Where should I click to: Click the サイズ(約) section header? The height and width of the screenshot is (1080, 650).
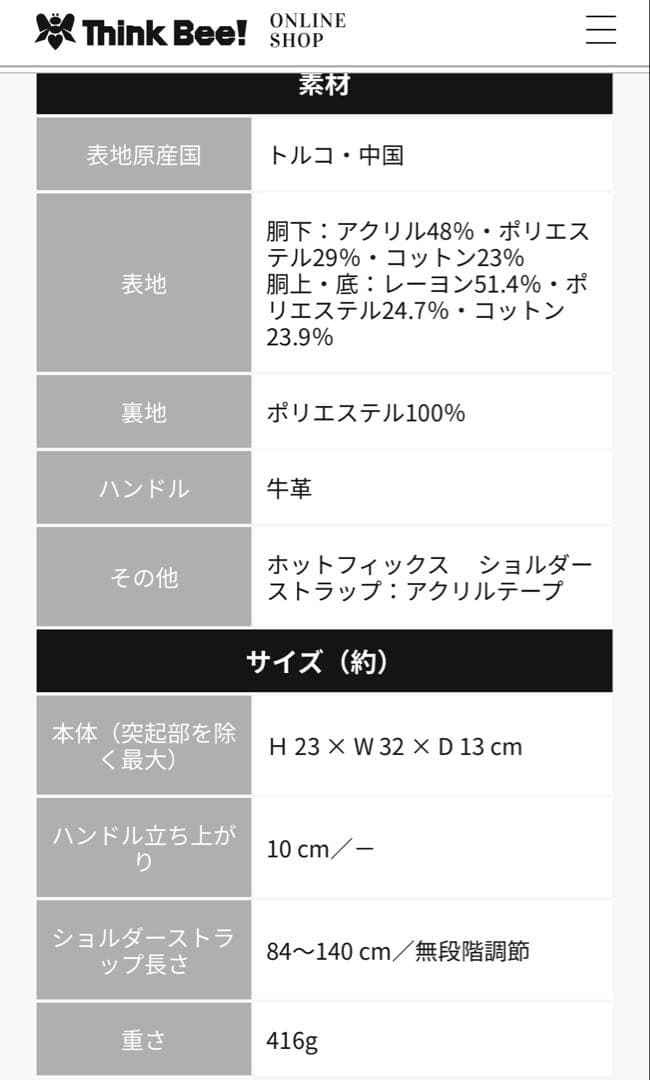tap(324, 661)
